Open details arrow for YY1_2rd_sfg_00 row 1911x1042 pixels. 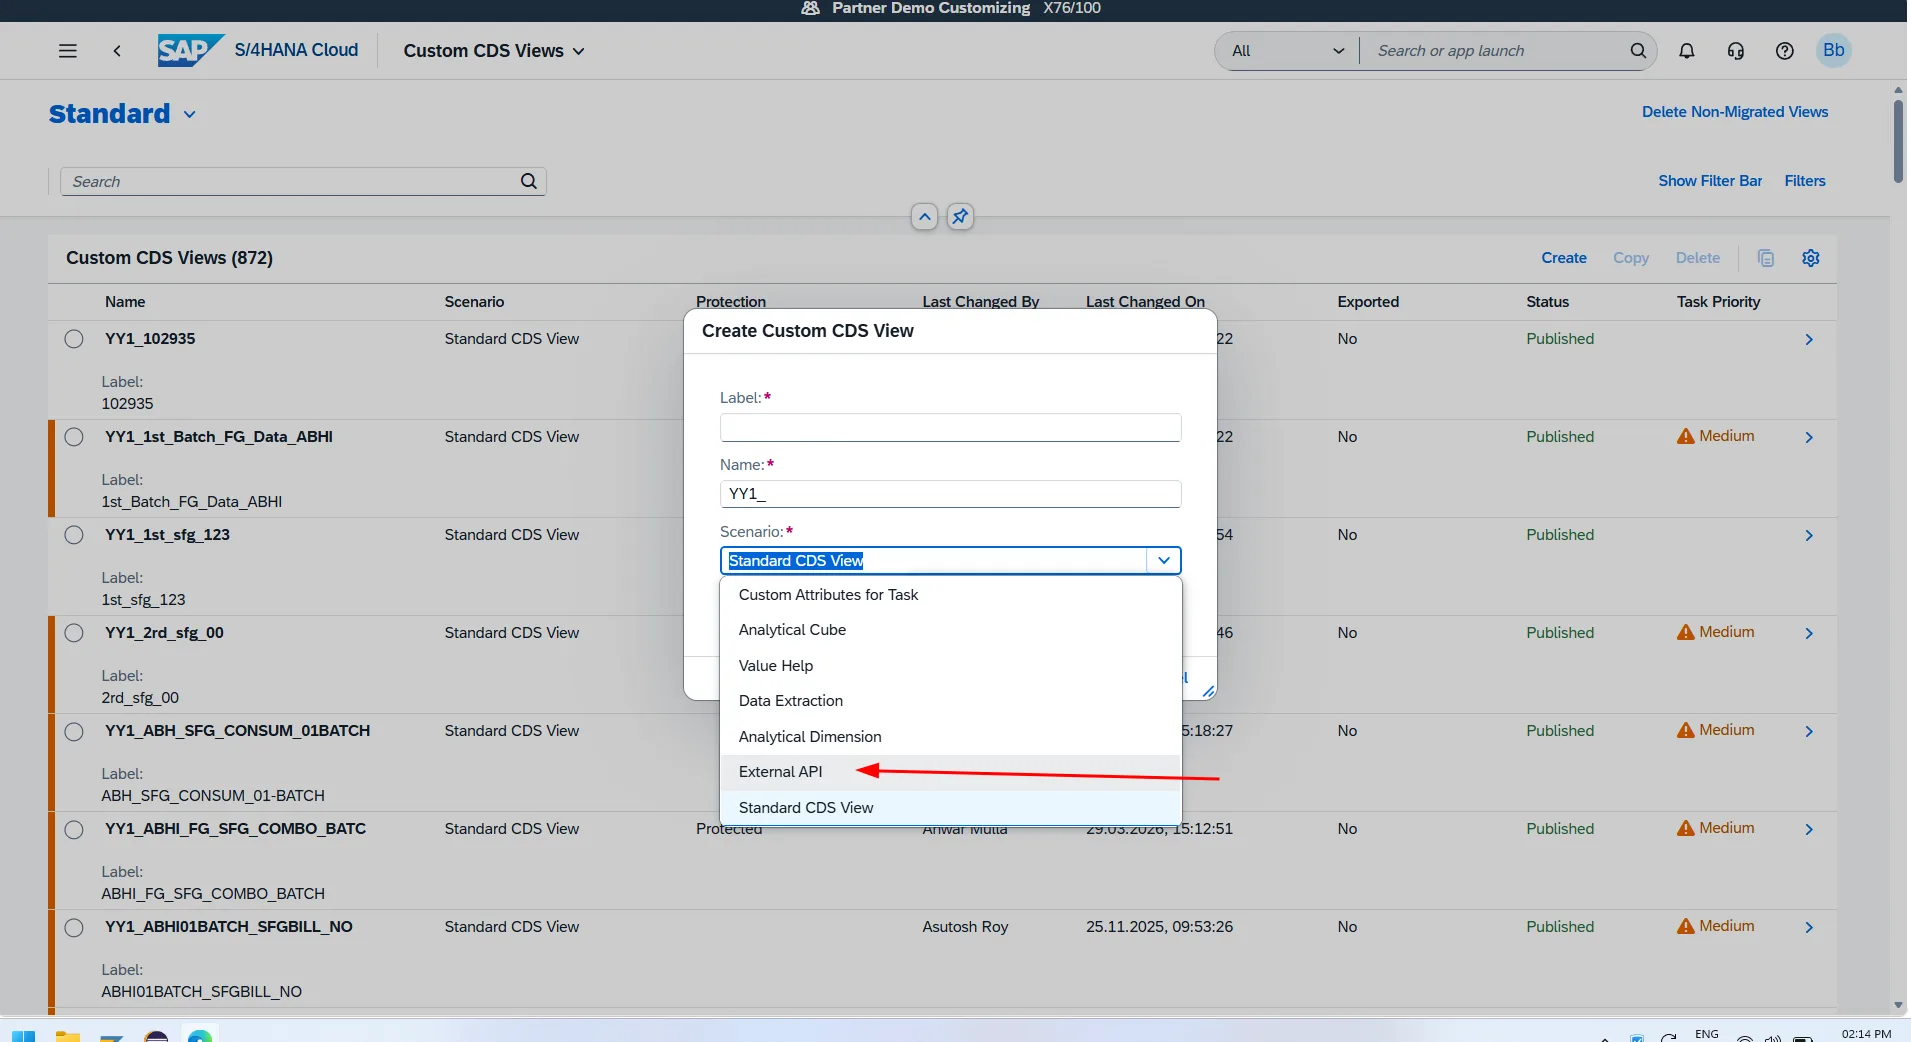pyautogui.click(x=1809, y=634)
